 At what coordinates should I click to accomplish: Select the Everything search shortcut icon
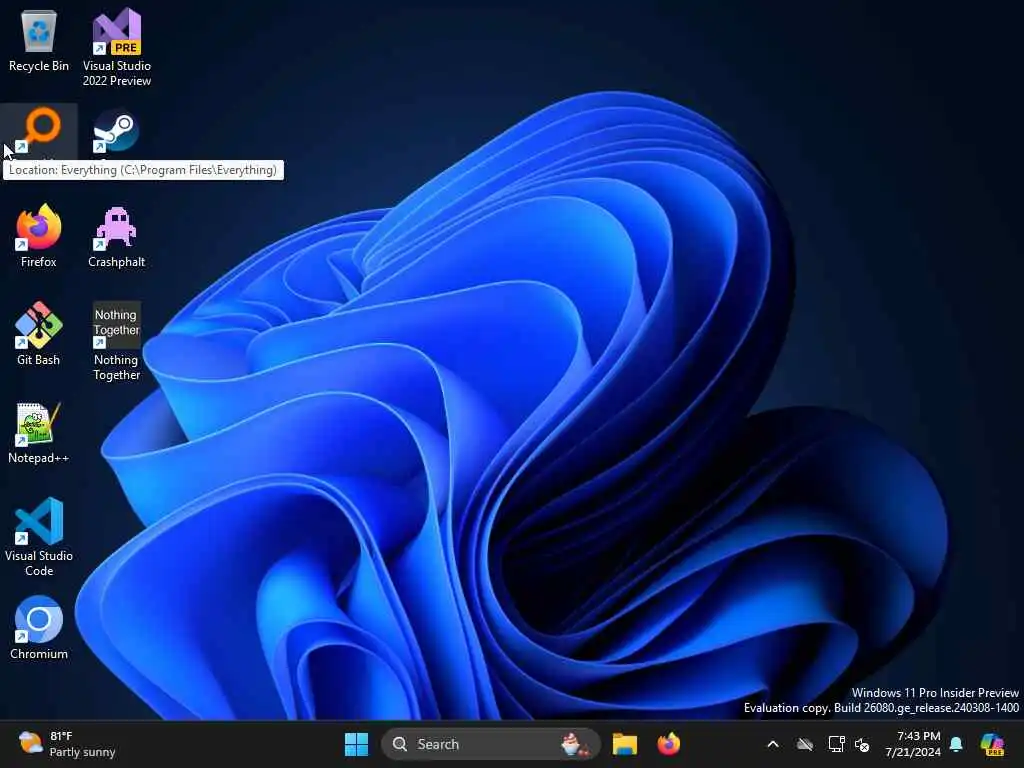[39, 131]
